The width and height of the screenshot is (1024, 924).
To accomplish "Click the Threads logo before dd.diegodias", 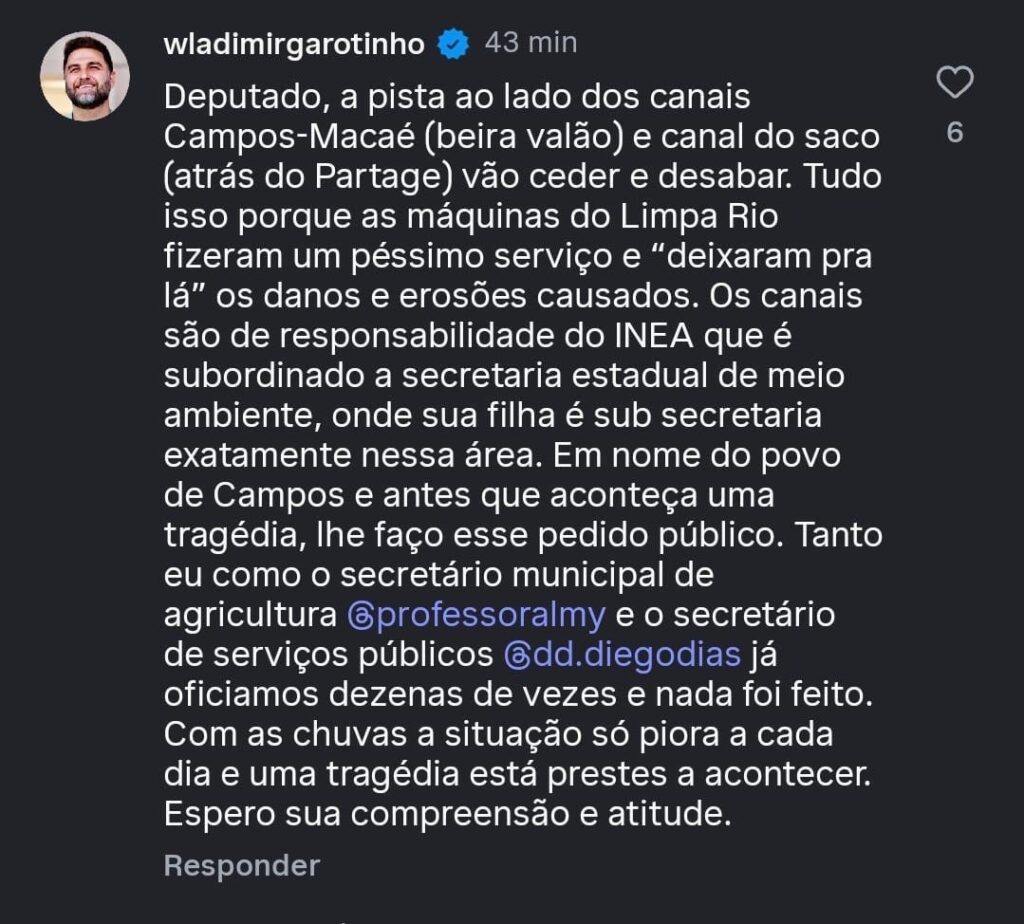I will 517,656.
